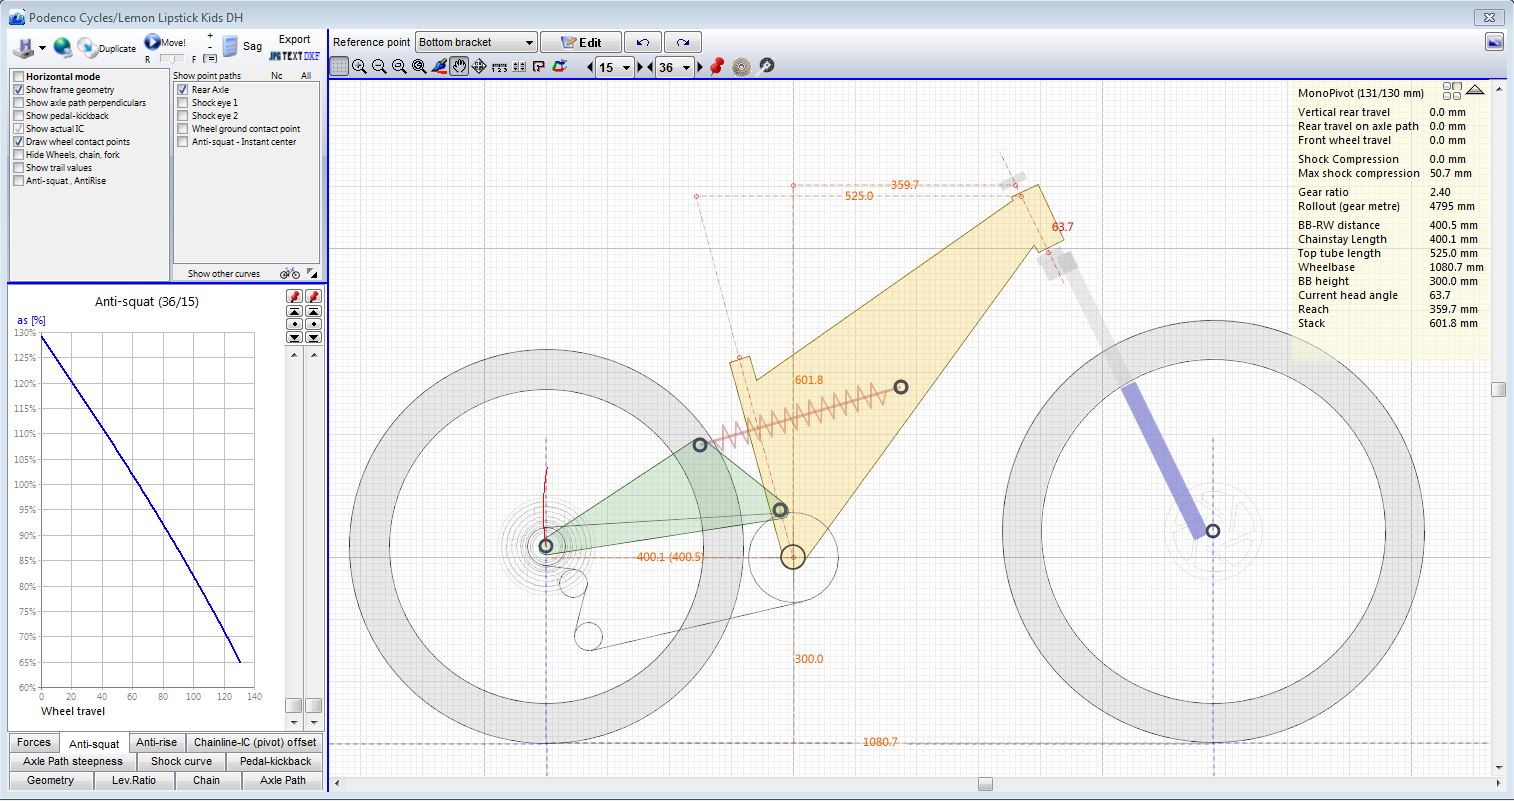Image resolution: width=1514 pixels, height=801 pixels.
Task: Collapse the MonoPivot info panel triangle
Action: pos(1475,90)
